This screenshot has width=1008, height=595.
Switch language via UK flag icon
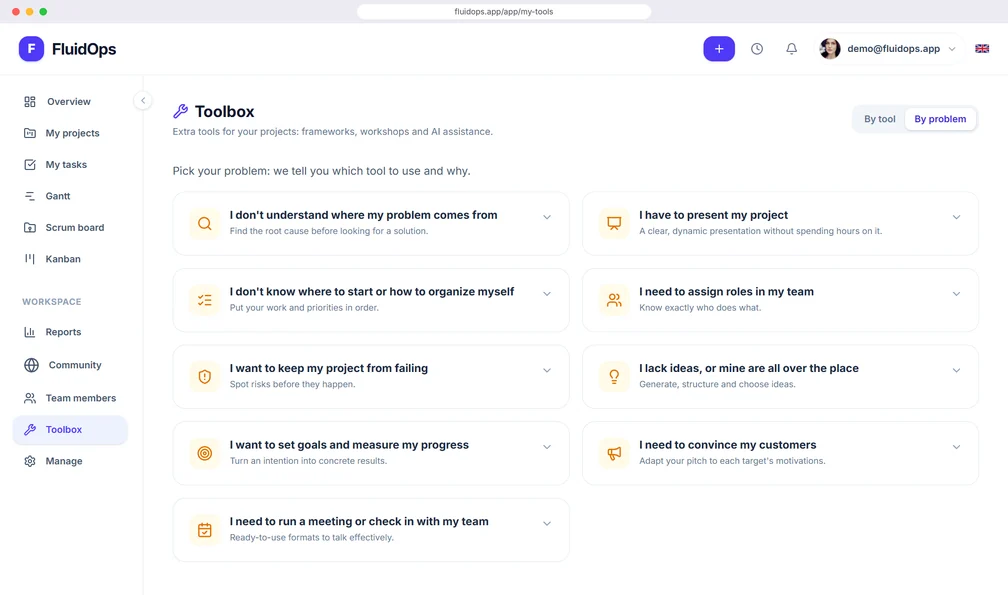click(x=982, y=49)
